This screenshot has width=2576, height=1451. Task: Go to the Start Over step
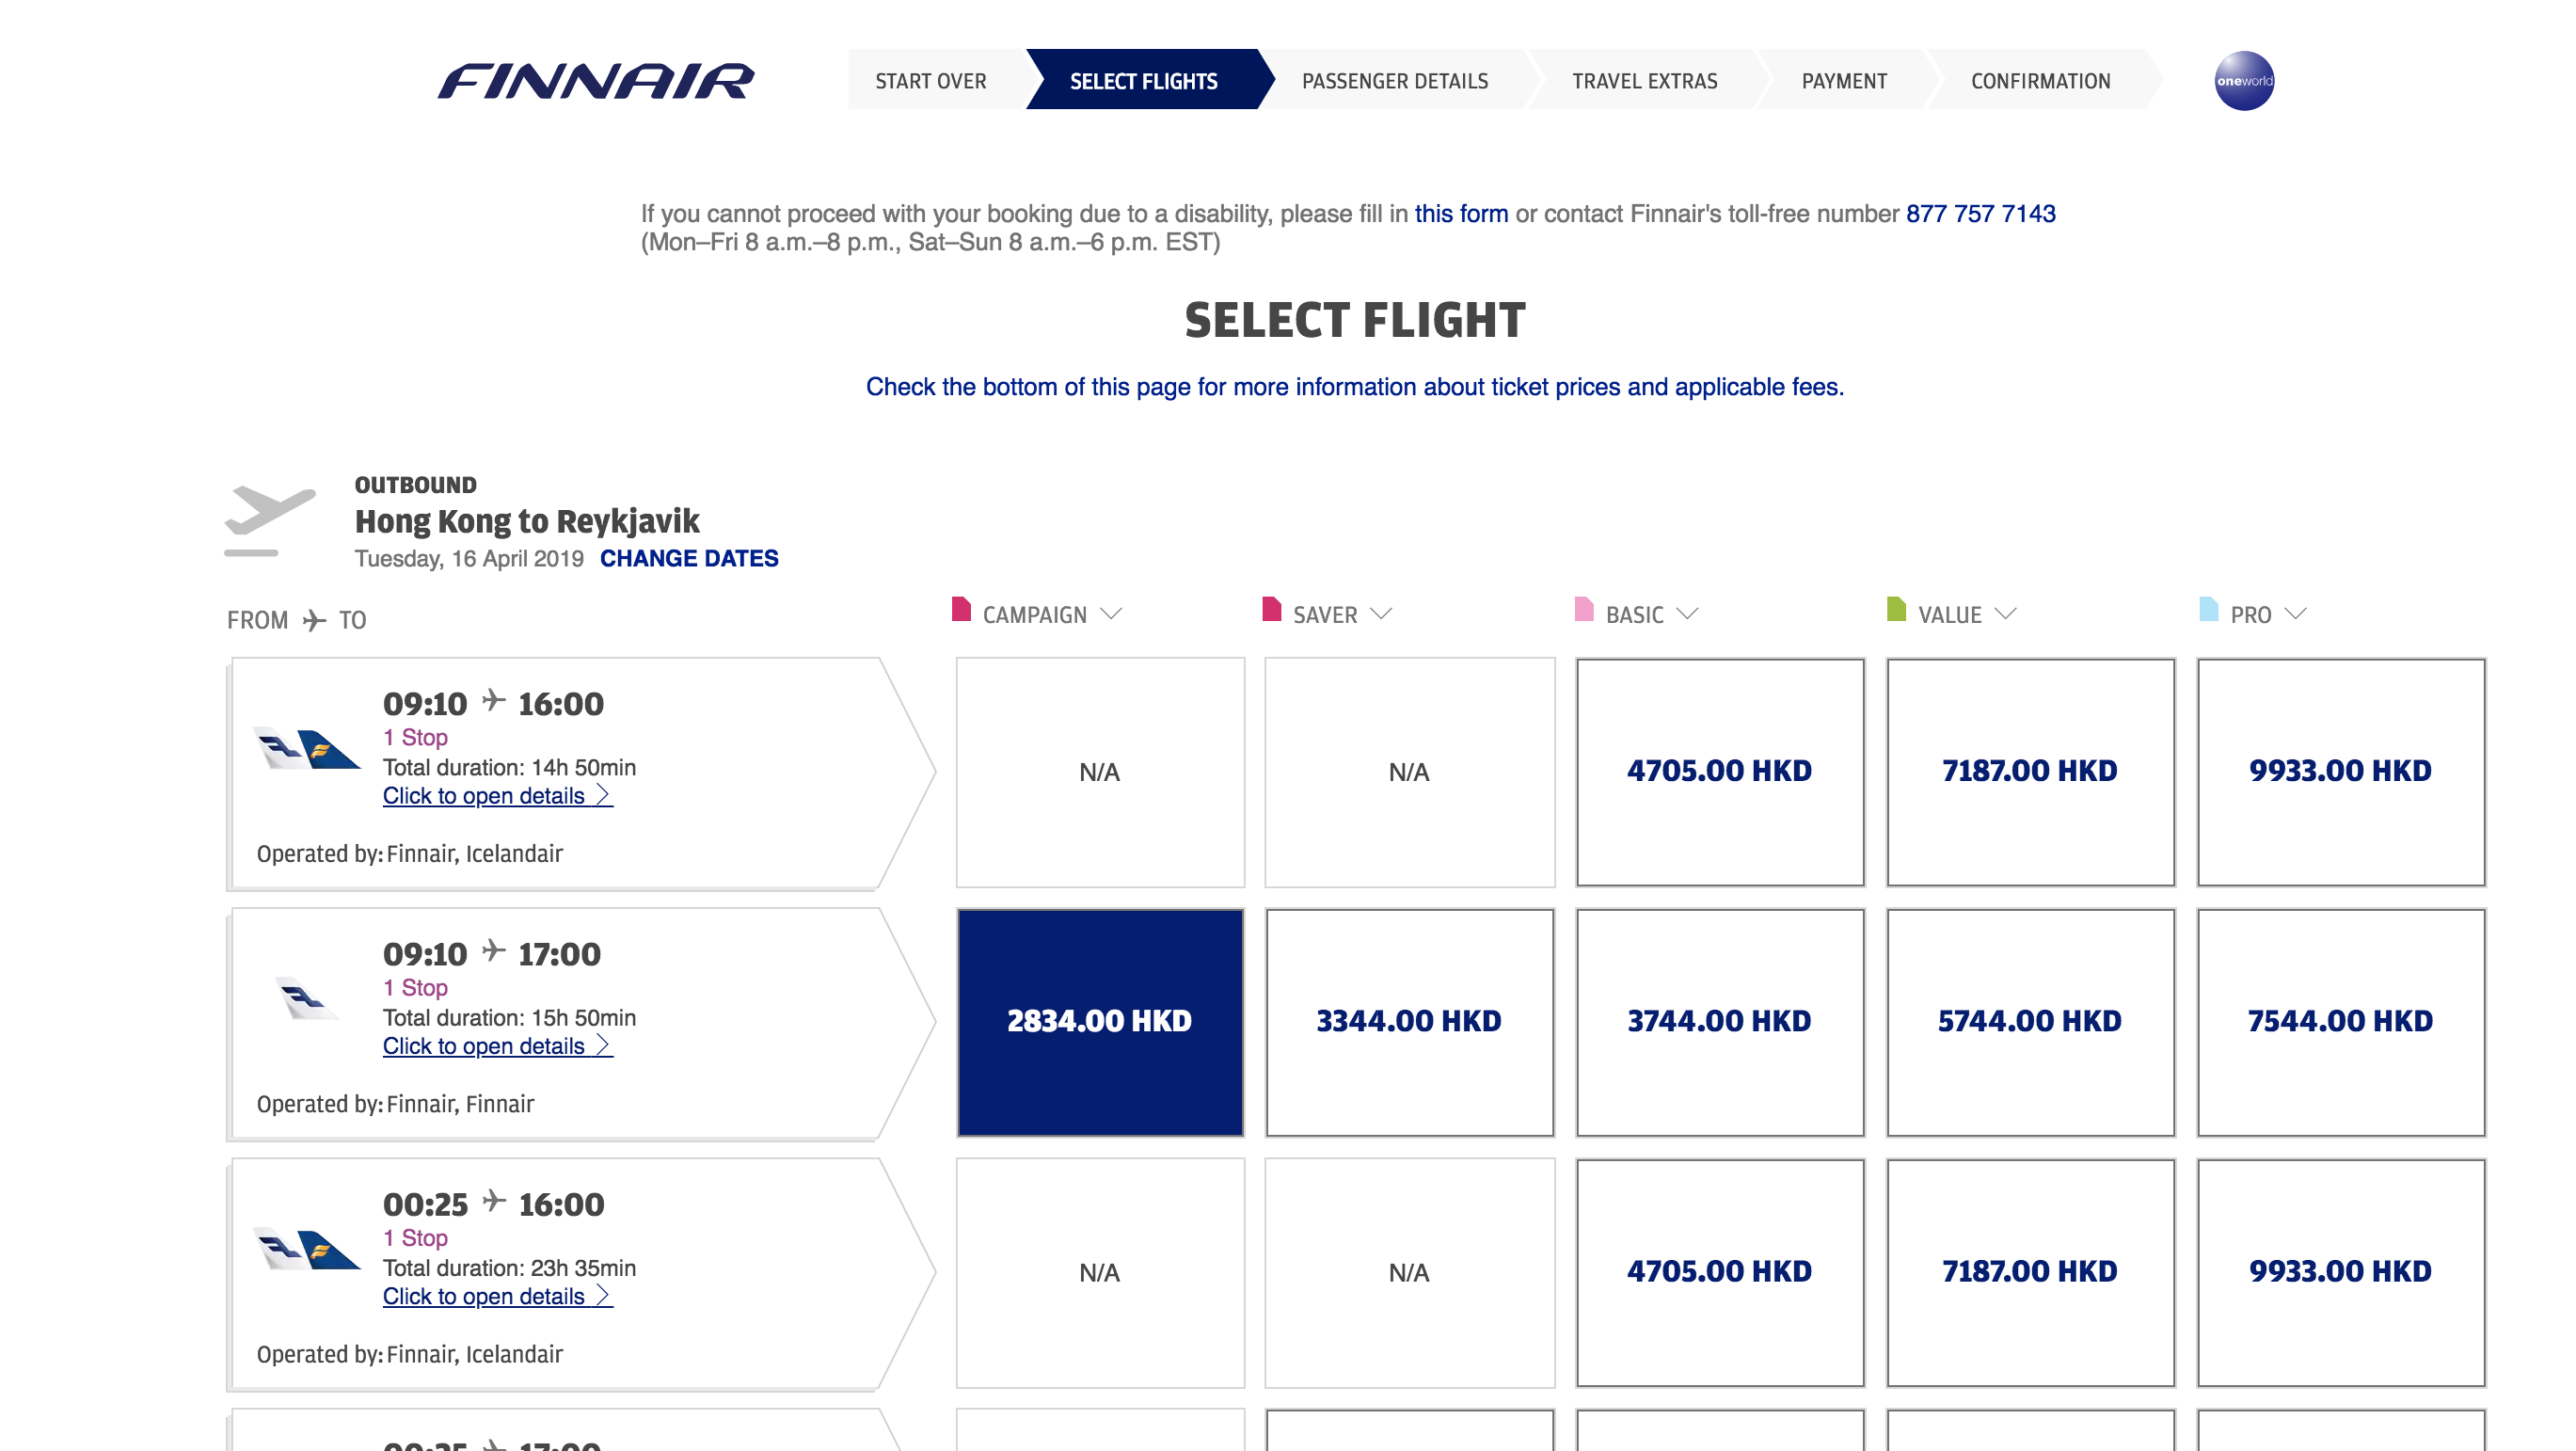click(930, 81)
